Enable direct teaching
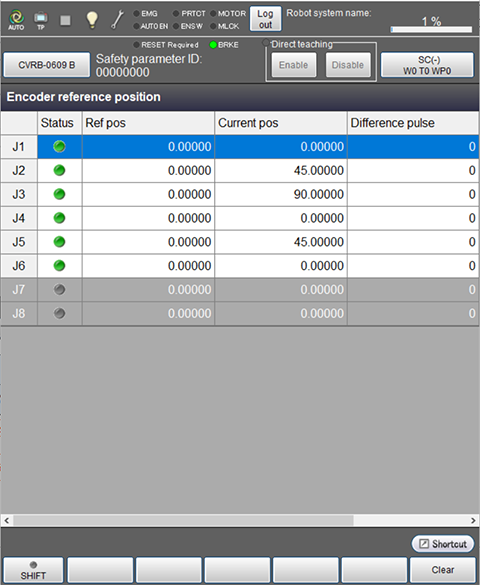480x585 pixels. [294, 65]
